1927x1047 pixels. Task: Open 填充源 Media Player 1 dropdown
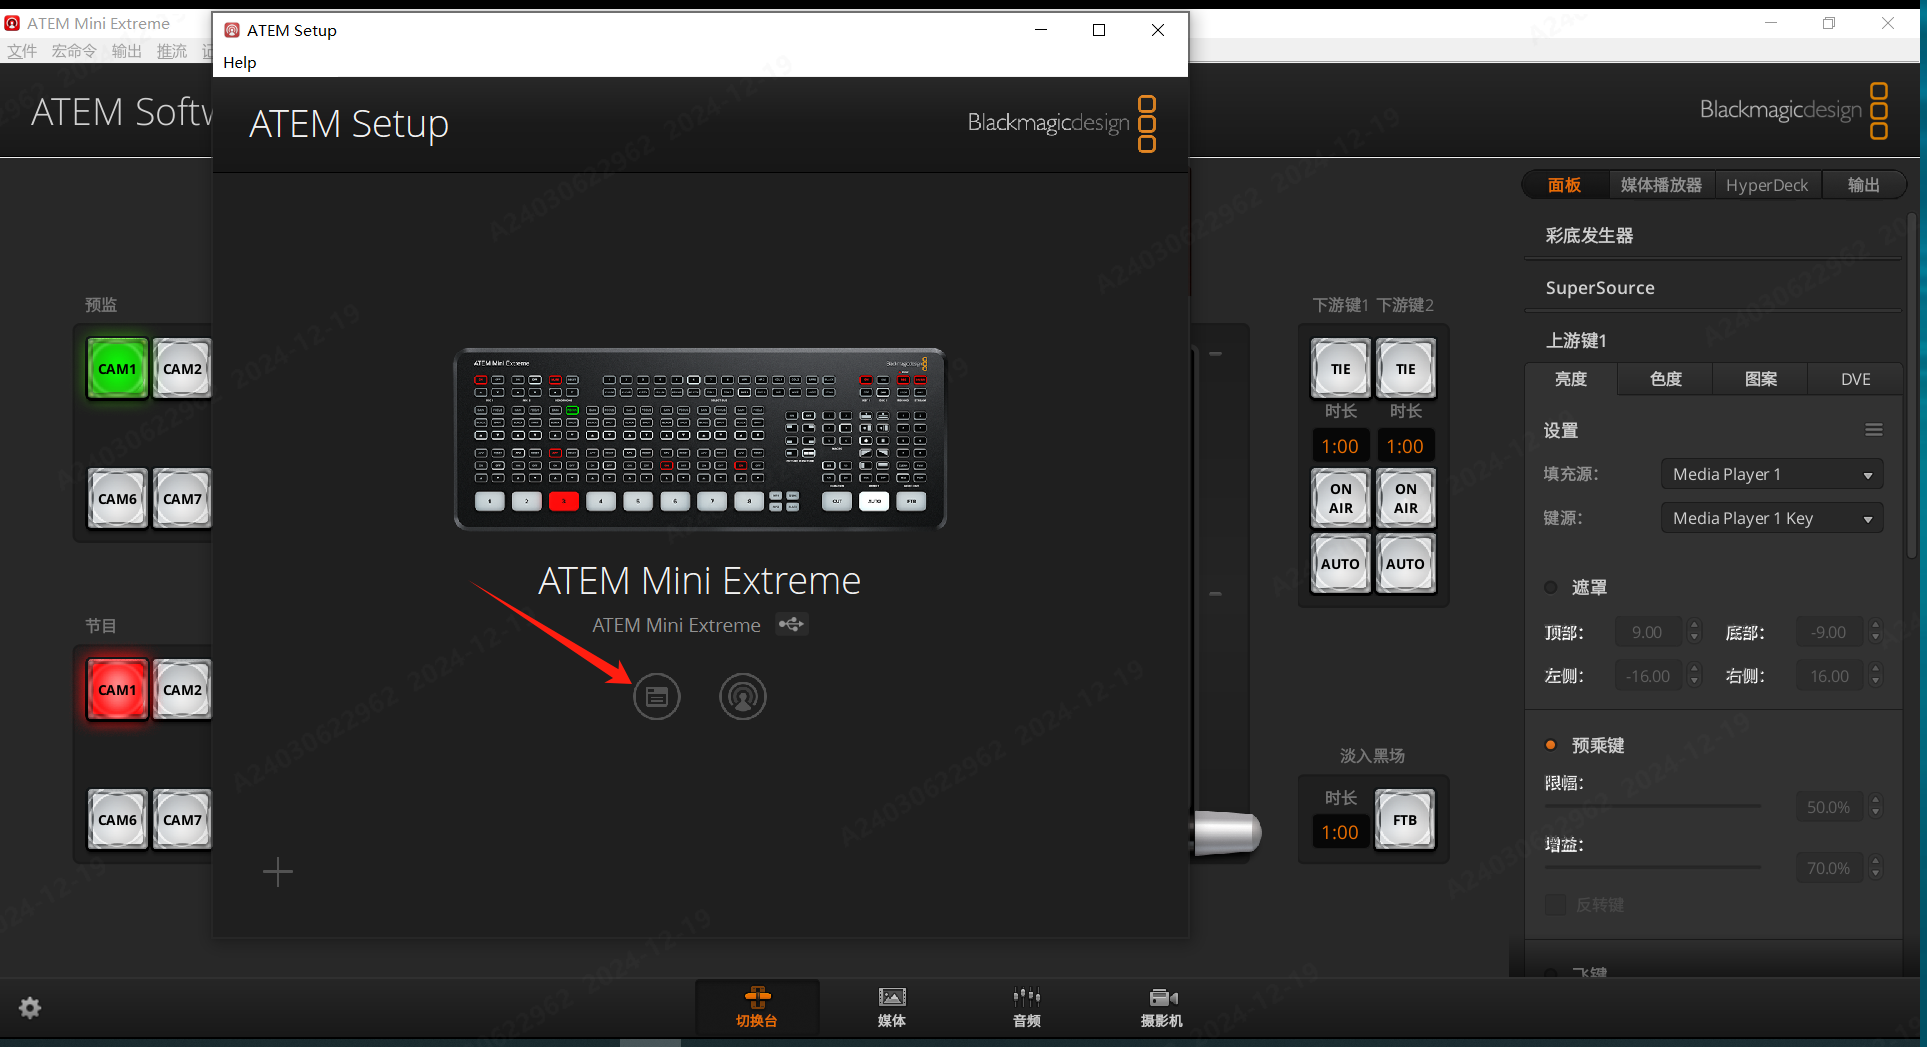coord(1772,474)
